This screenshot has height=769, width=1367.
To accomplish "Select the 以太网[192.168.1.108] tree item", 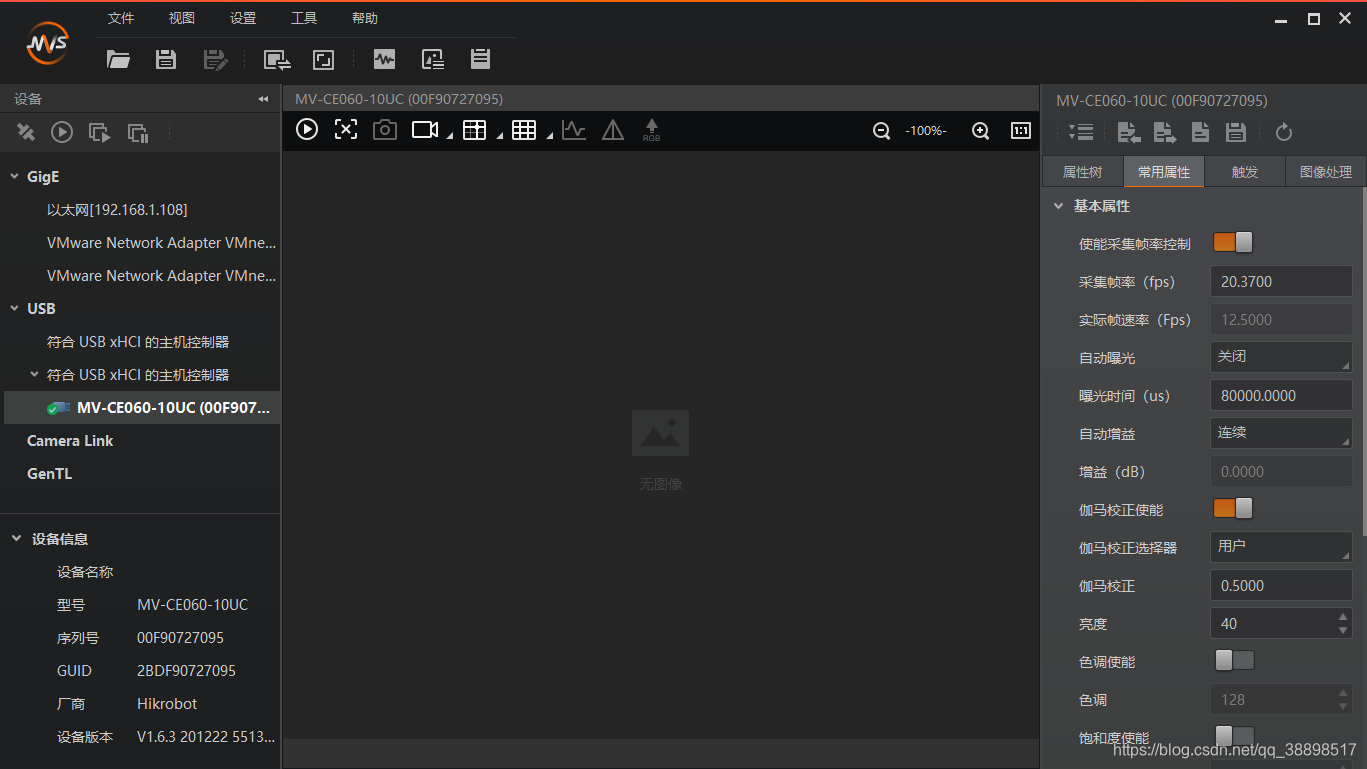I will pos(117,210).
